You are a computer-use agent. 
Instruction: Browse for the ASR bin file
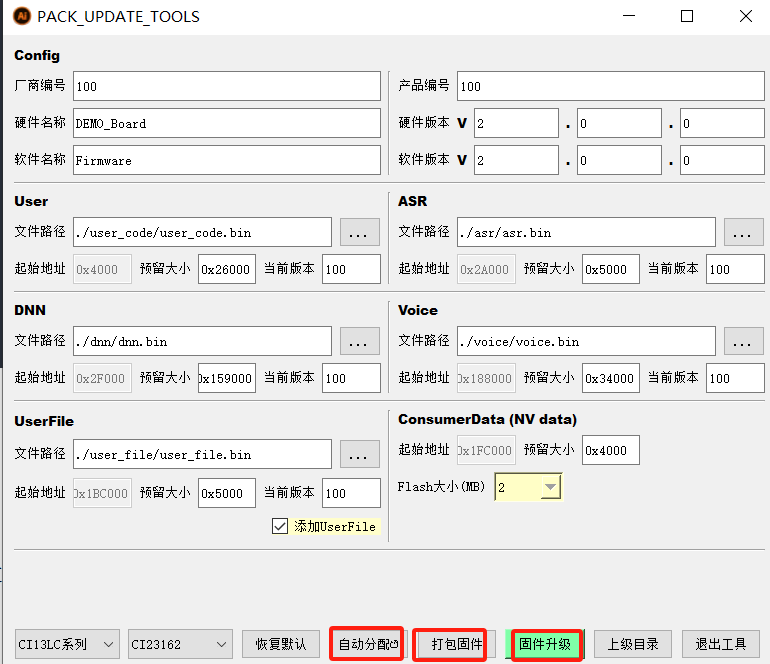(x=744, y=232)
